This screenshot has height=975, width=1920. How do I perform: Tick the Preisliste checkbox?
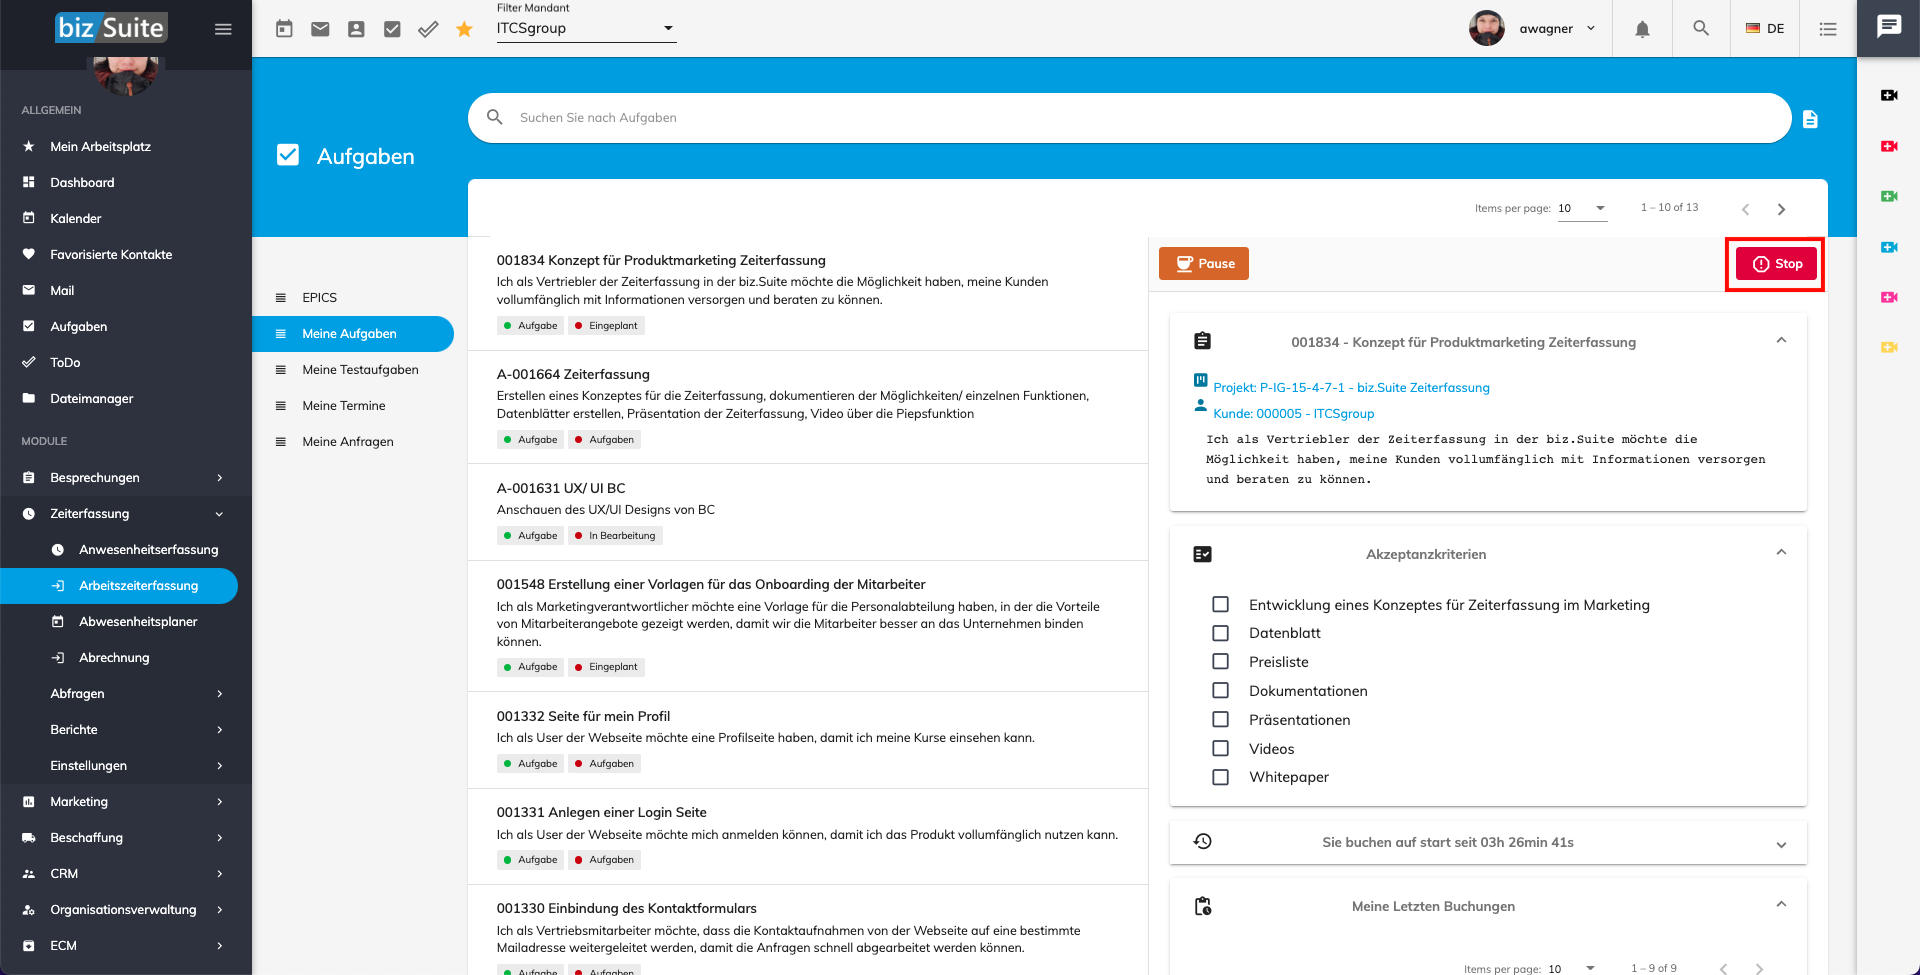(1220, 662)
